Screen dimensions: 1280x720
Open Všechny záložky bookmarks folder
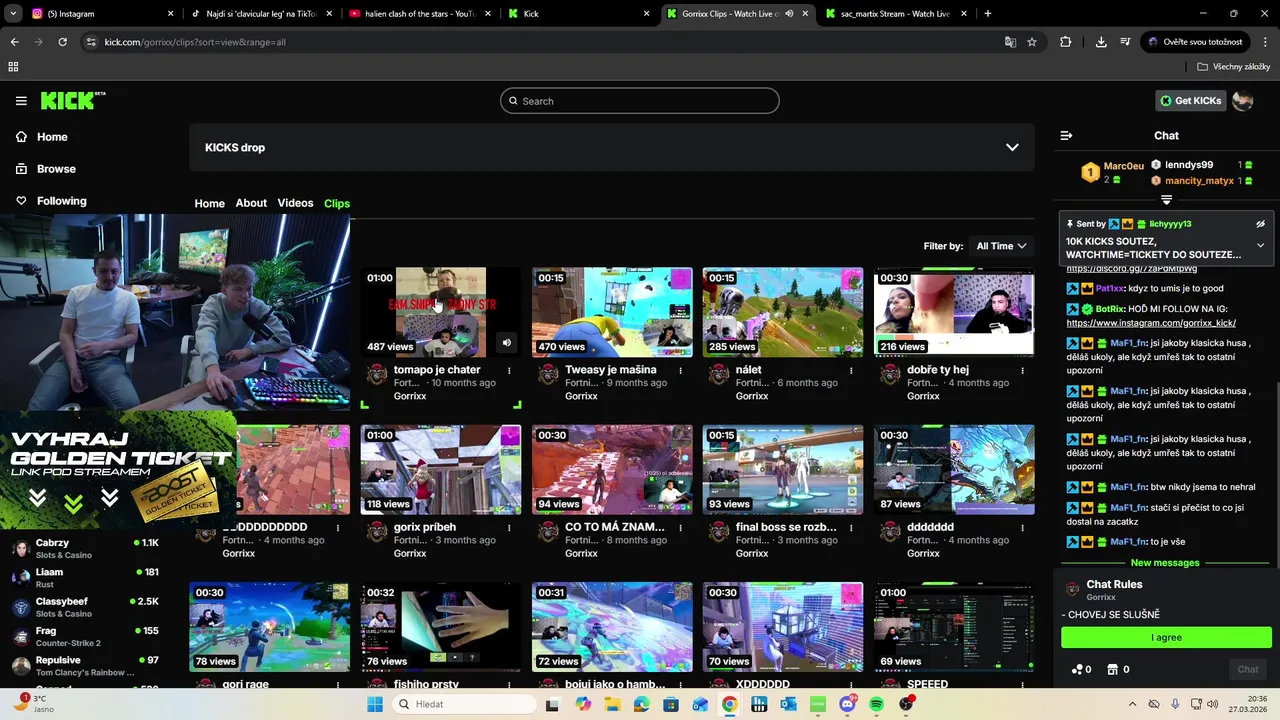click(1233, 66)
